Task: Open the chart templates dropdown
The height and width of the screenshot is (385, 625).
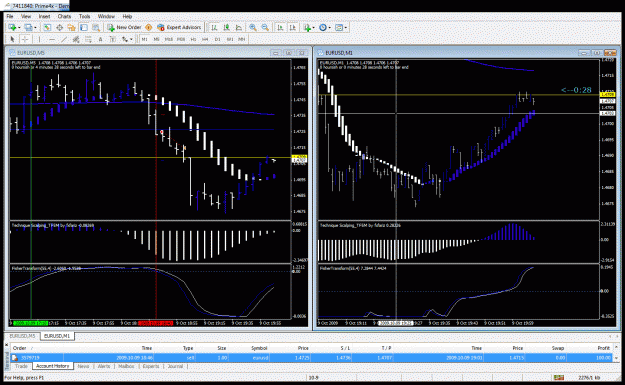Action: point(341,28)
